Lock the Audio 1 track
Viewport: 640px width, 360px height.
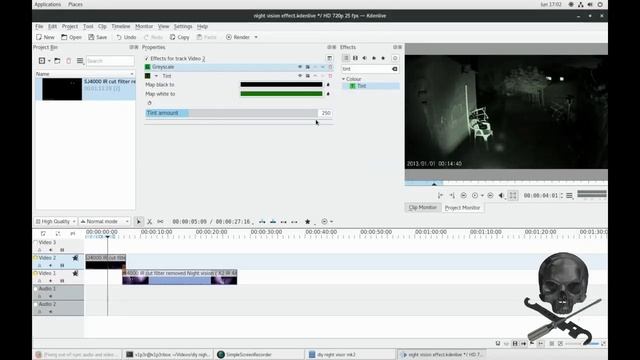click(40, 296)
